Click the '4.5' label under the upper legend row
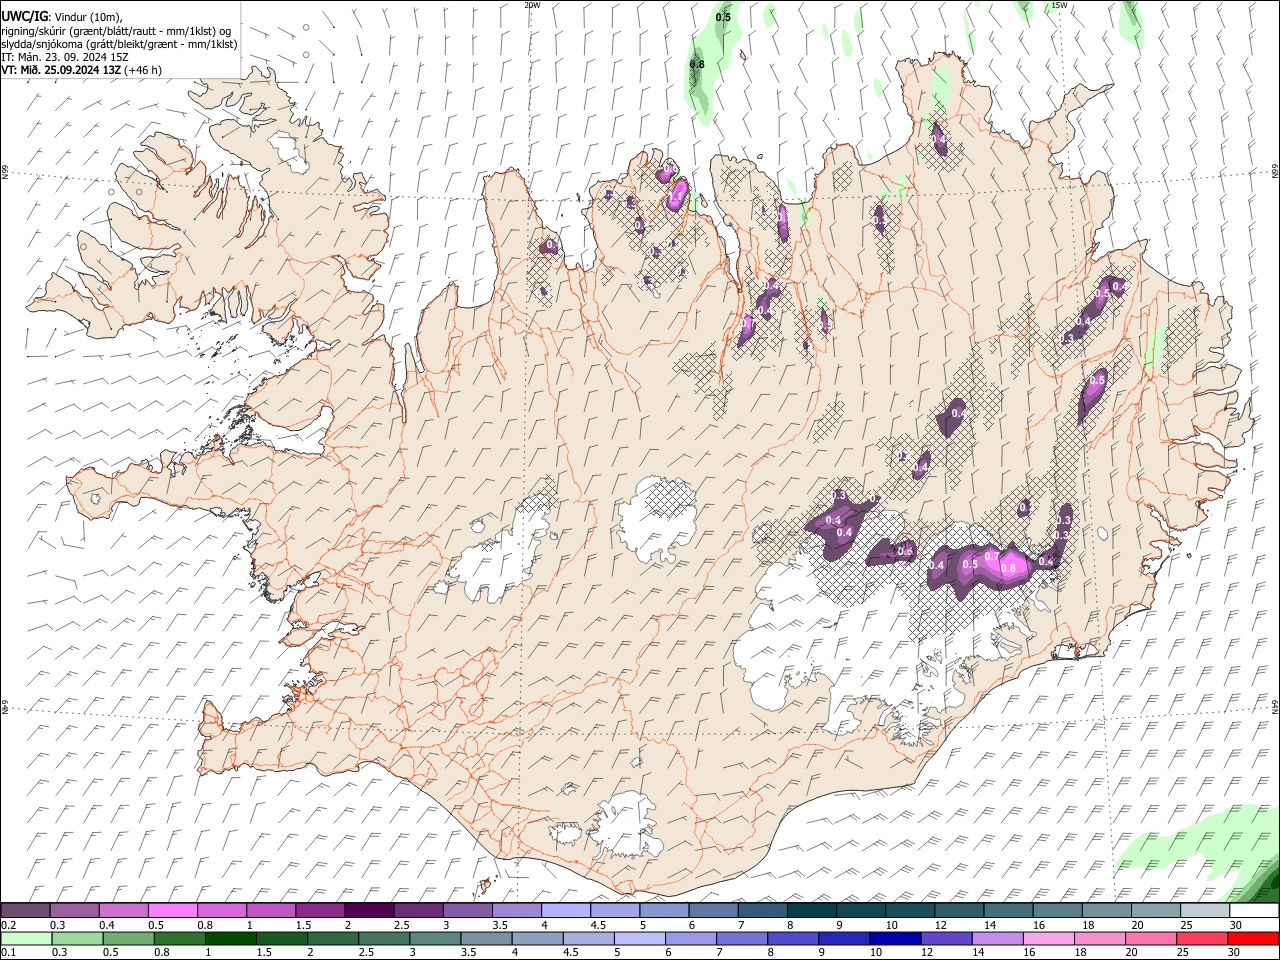This screenshot has height=960, width=1280. (x=598, y=925)
